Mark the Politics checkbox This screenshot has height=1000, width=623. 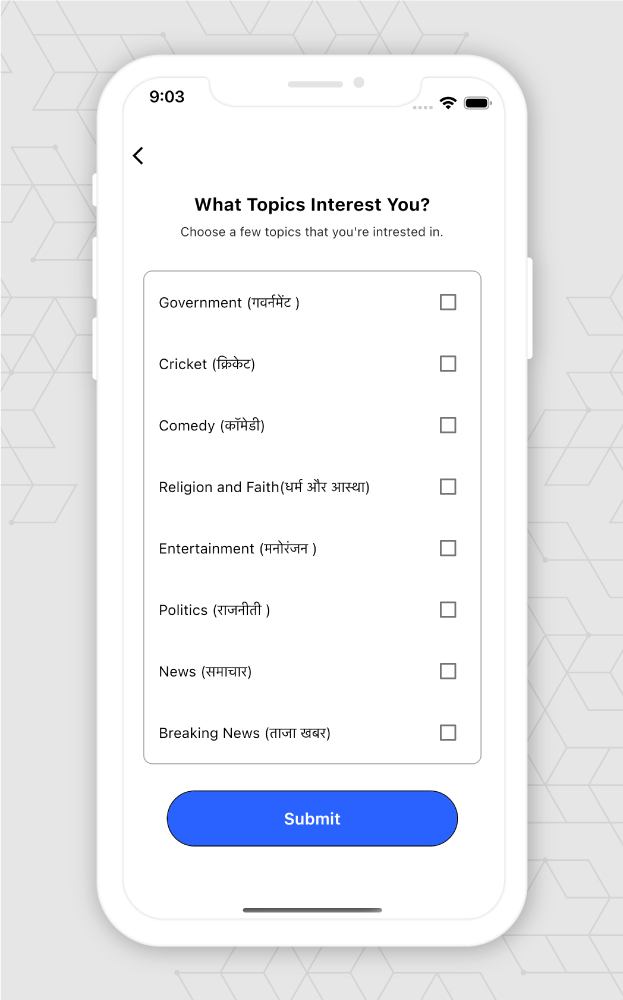(448, 610)
